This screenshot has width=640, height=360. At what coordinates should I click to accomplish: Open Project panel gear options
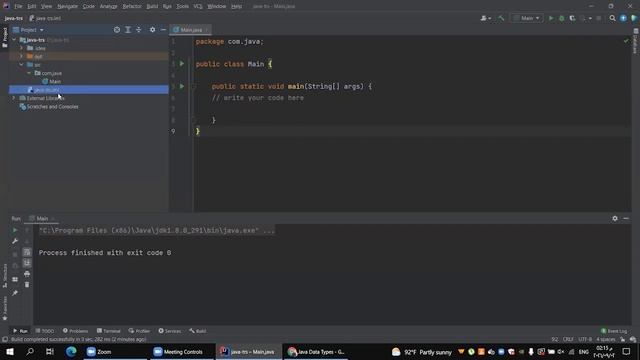pyautogui.click(x=152, y=30)
